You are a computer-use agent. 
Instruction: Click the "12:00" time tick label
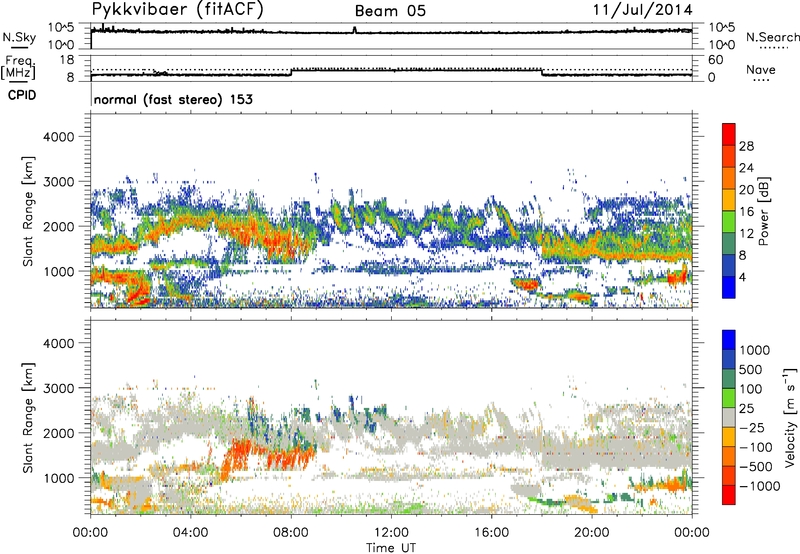[391, 533]
